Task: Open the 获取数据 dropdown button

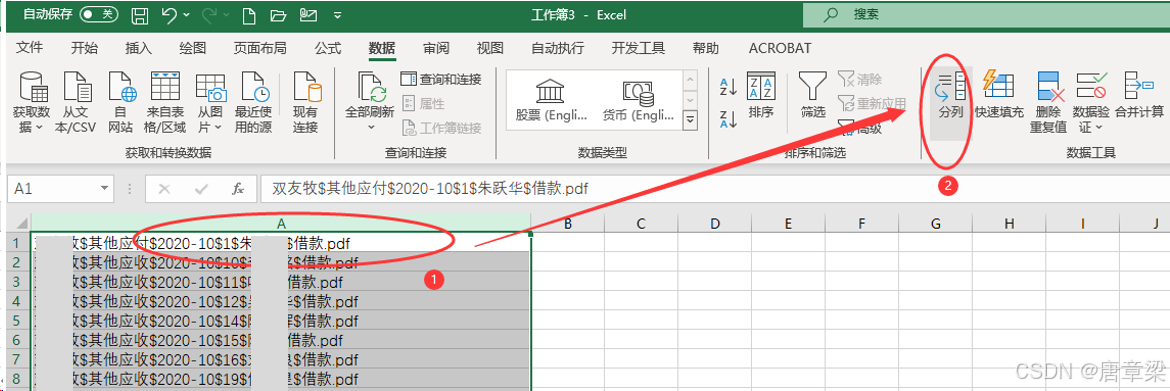Action: (31, 103)
